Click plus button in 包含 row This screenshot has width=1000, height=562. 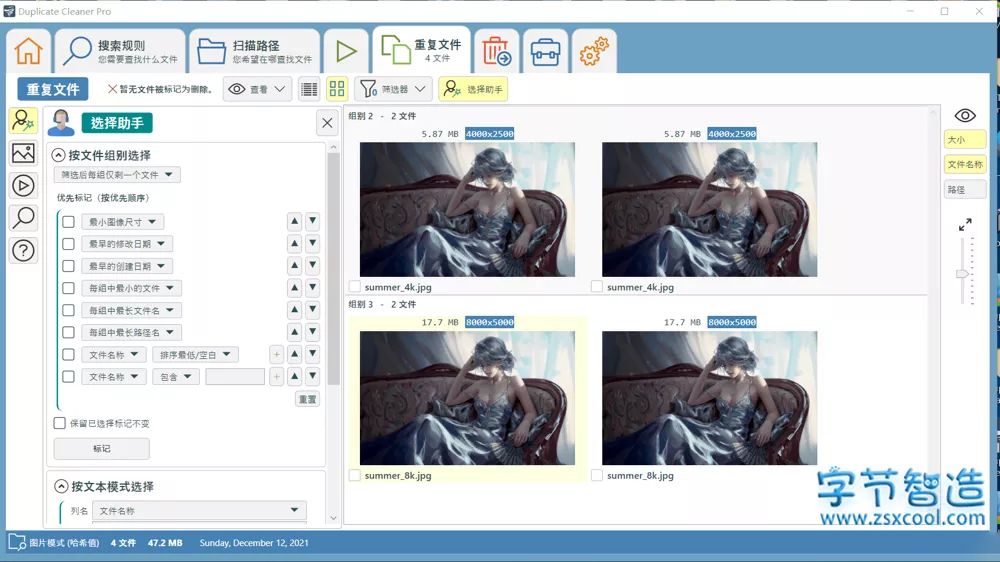276,377
